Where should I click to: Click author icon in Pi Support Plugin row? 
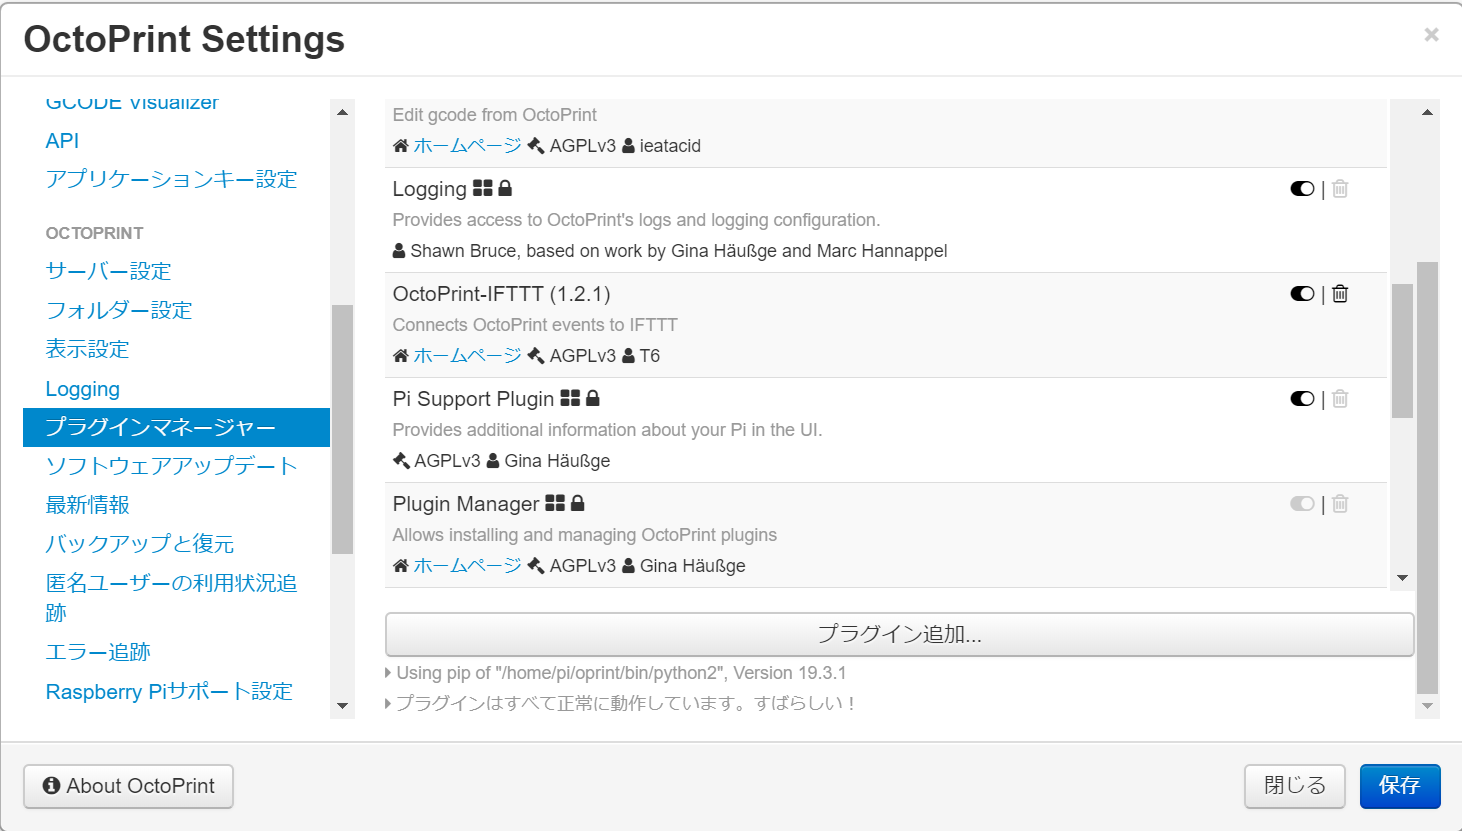(x=493, y=461)
